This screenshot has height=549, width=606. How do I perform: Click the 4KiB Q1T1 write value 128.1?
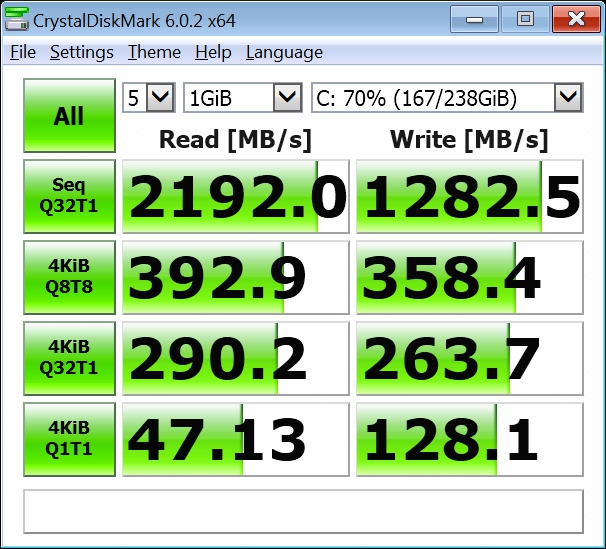click(470, 440)
